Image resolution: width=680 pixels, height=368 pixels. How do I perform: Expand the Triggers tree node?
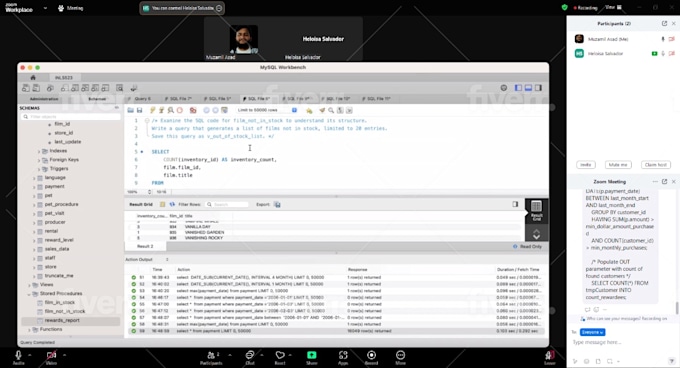click(x=39, y=169)
